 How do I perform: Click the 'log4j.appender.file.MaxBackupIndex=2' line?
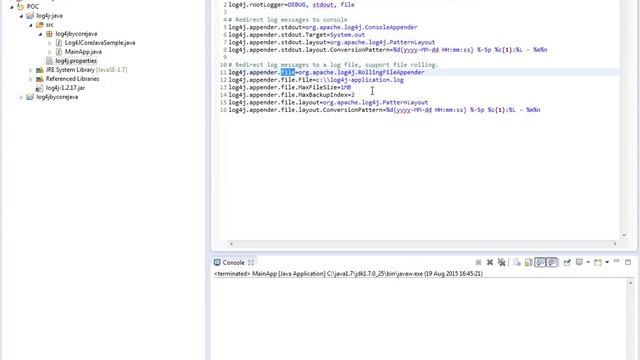pos(291,95)
